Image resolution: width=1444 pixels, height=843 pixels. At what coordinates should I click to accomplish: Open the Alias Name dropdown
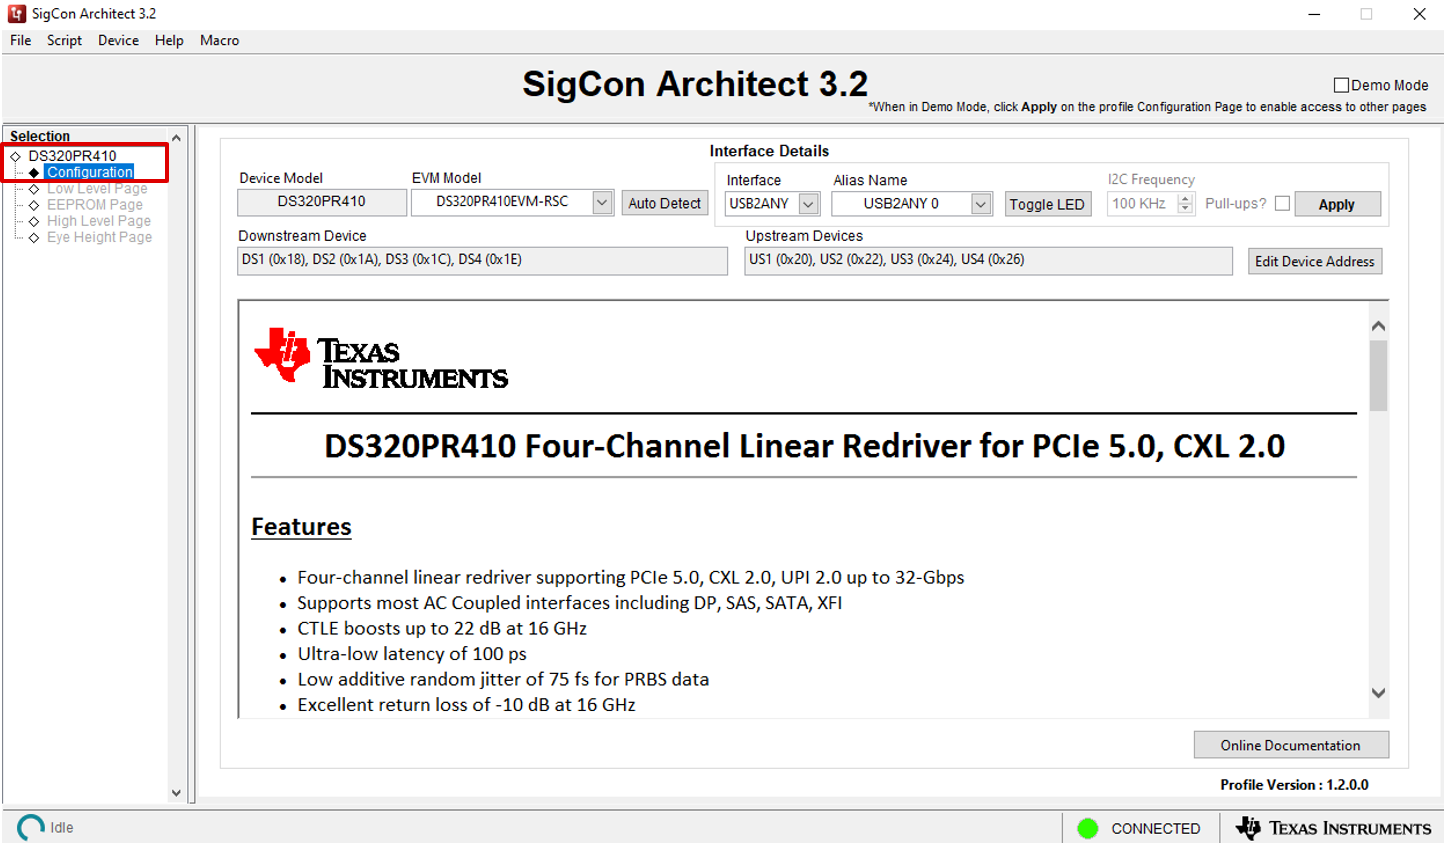click(x=980, y=204)
